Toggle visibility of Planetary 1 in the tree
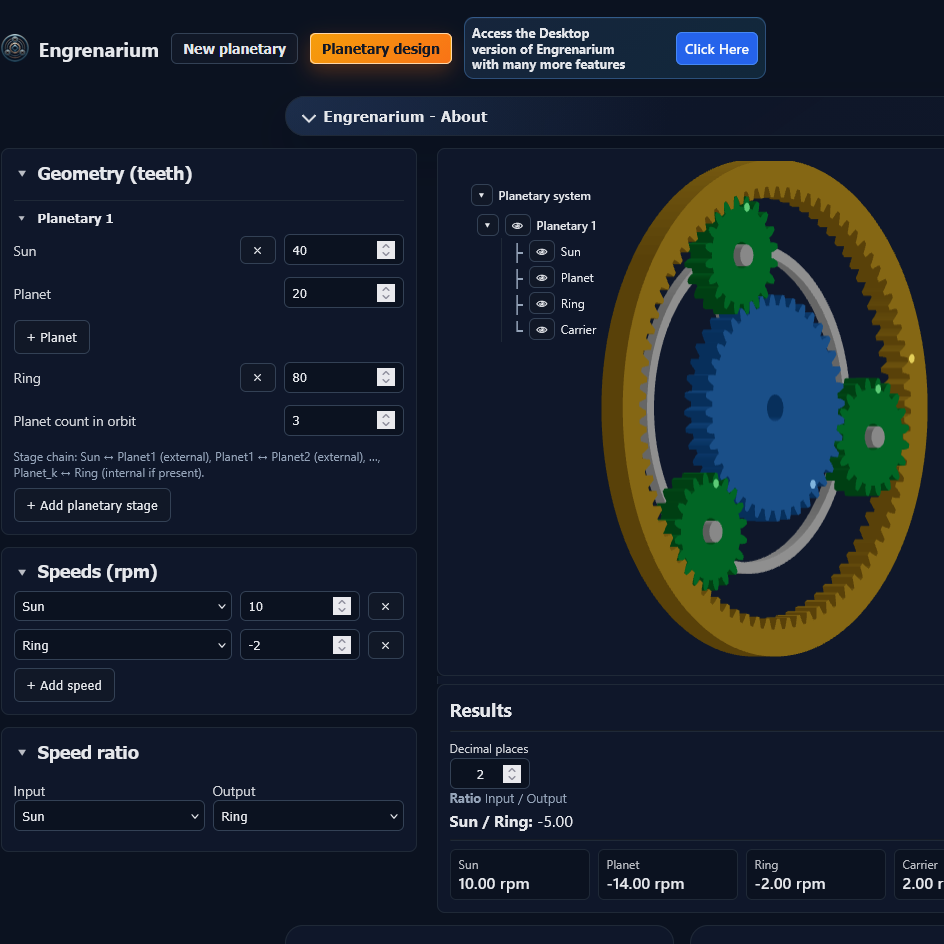The width and height of the screenshot is (944, 944). point(517,226)
